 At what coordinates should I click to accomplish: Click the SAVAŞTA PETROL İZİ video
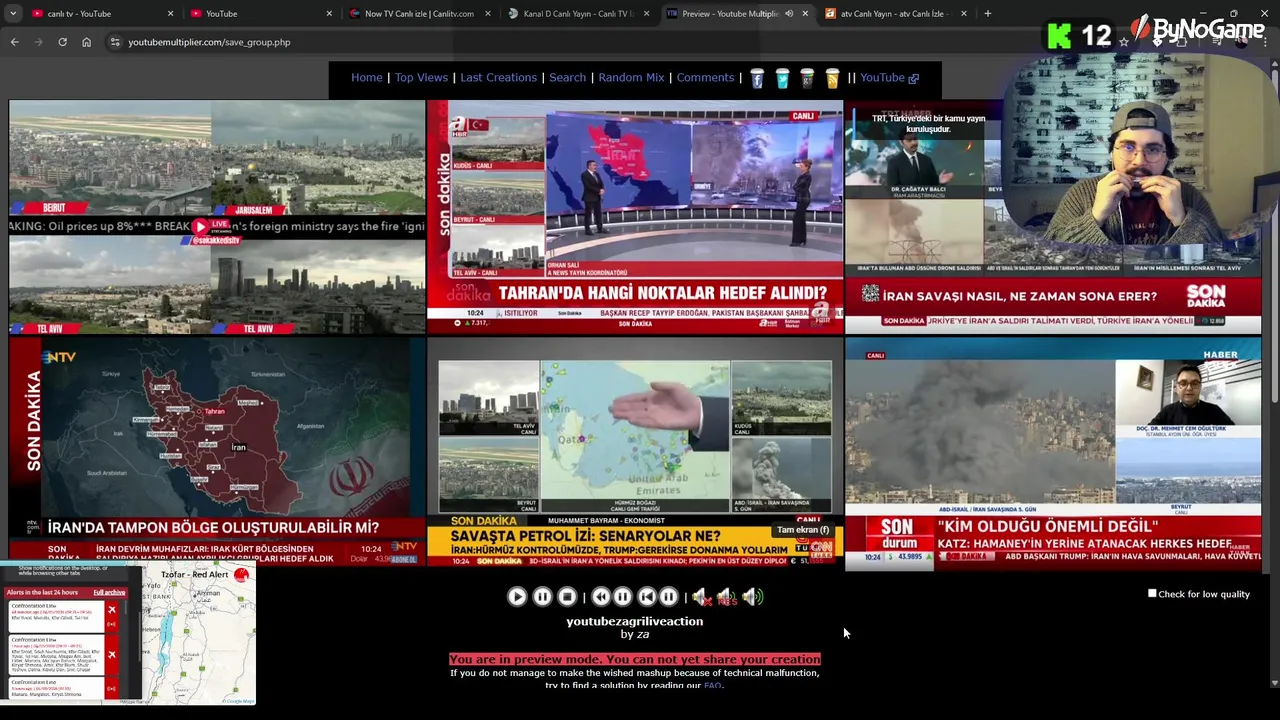(635, 452)
